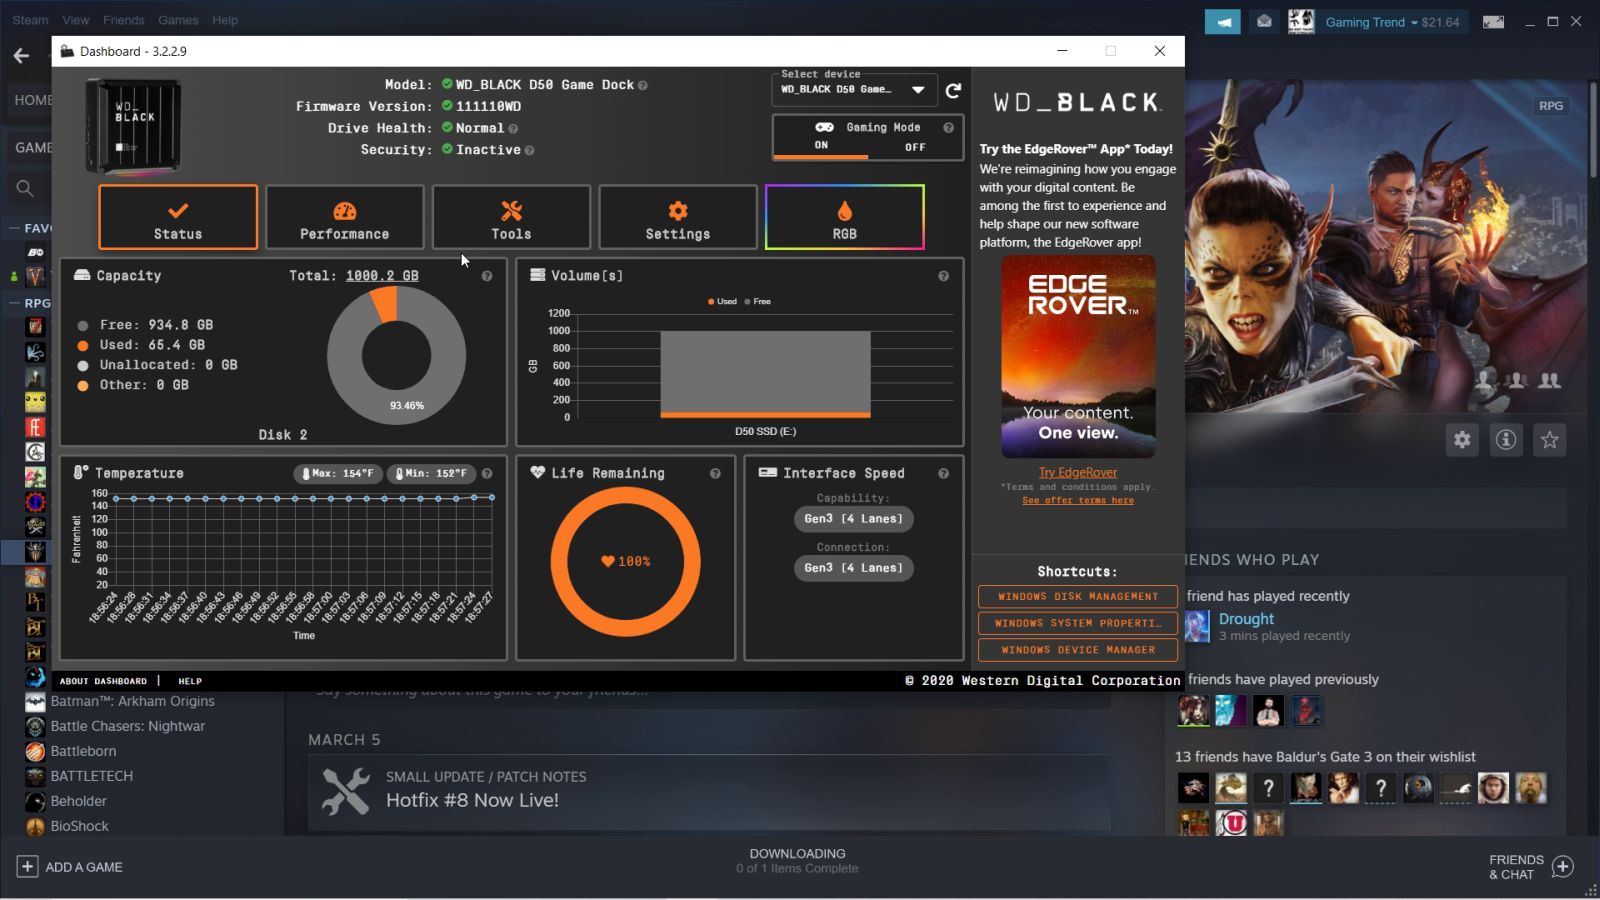
Task: Switch to the Performance tab
Action: pyautogui.click(x=345, y=217)
